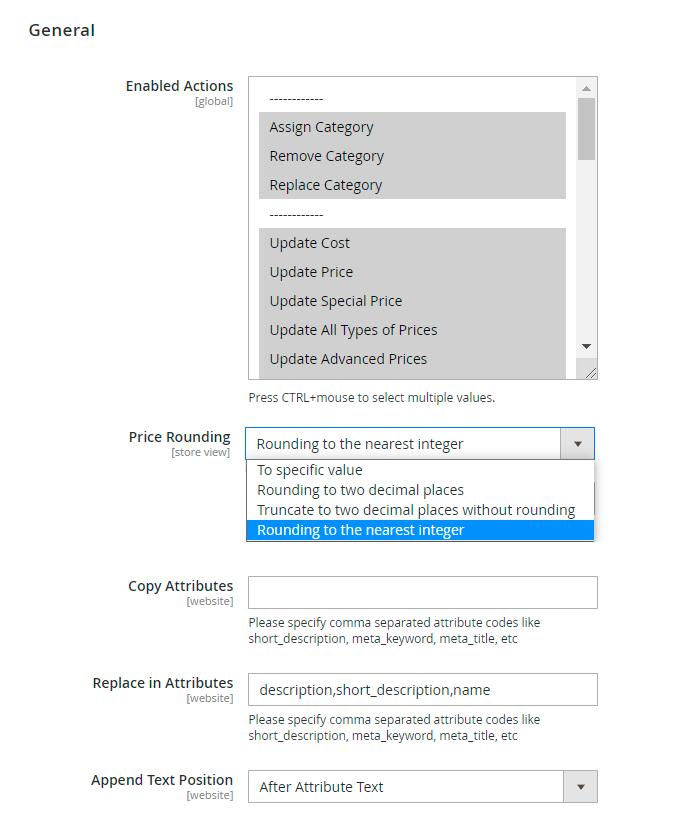
Task: Select 'Rounding to the nearest integer' option
Action: tap(360, 530)
